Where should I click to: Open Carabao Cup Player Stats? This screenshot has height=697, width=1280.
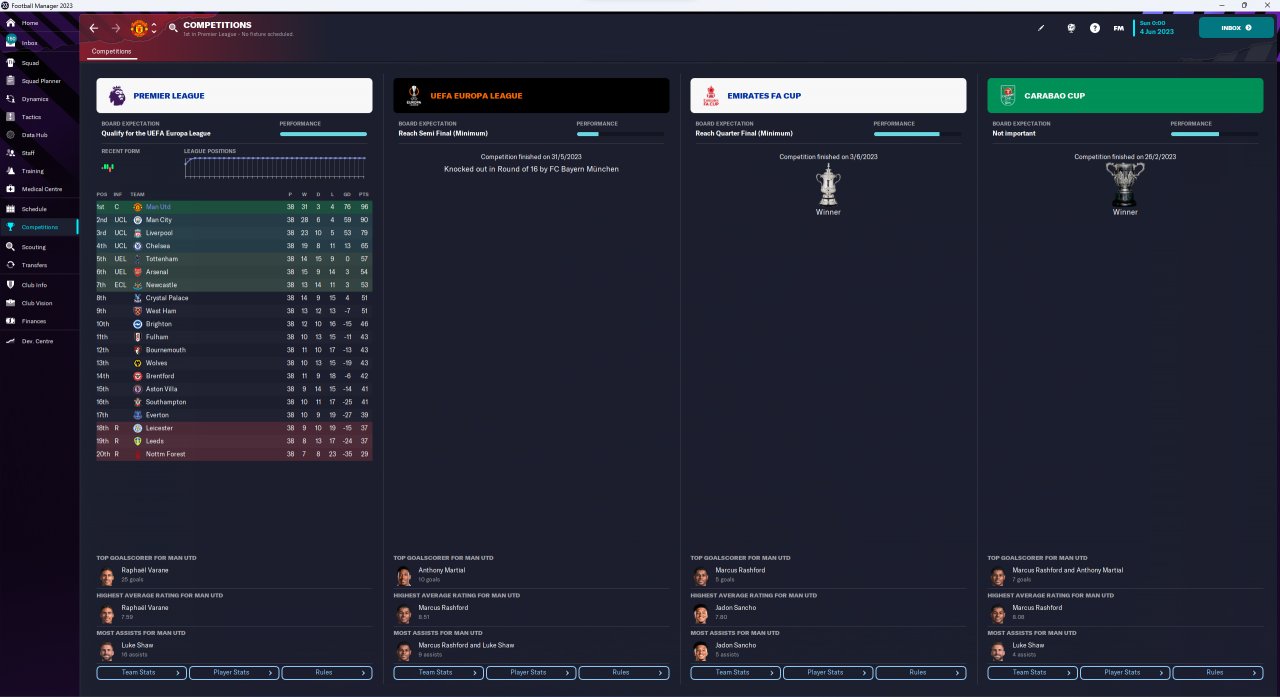1125,672
